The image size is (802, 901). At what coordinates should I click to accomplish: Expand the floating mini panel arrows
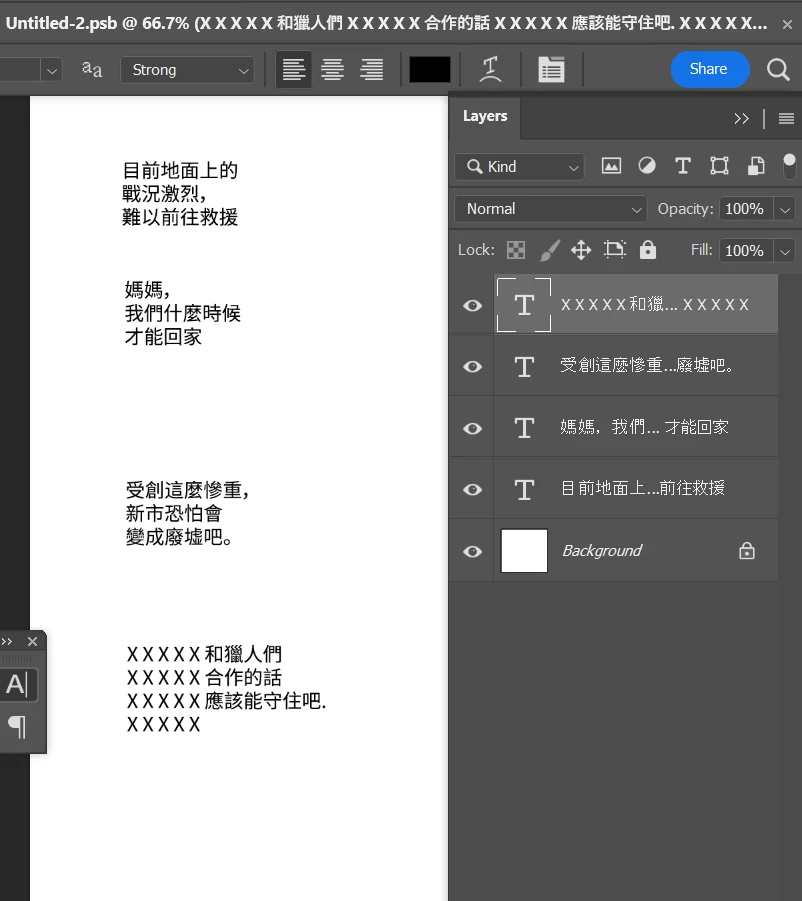pos(7,641)
